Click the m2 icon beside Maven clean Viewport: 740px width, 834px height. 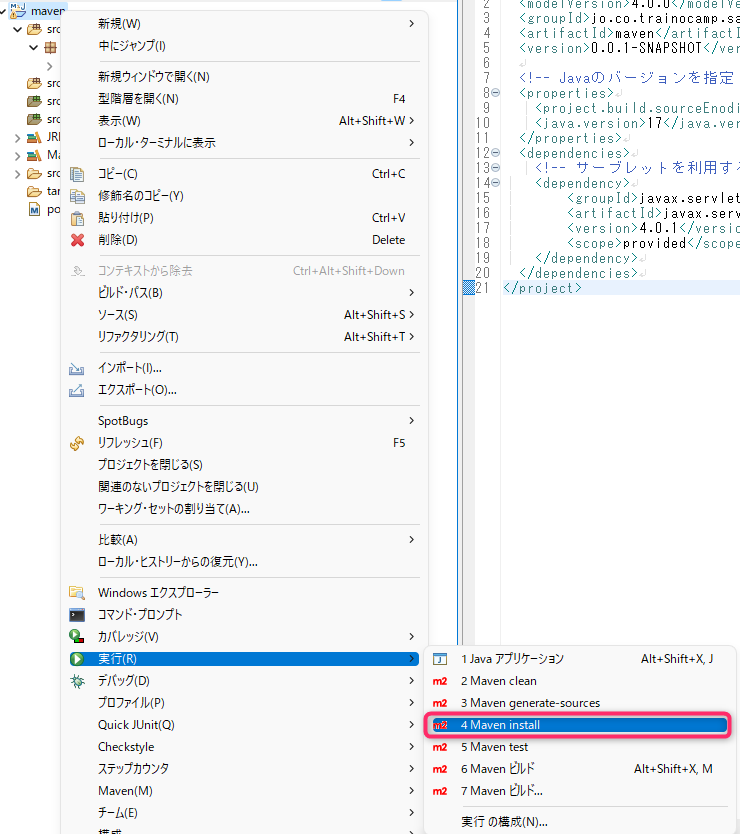pos(440,681)
